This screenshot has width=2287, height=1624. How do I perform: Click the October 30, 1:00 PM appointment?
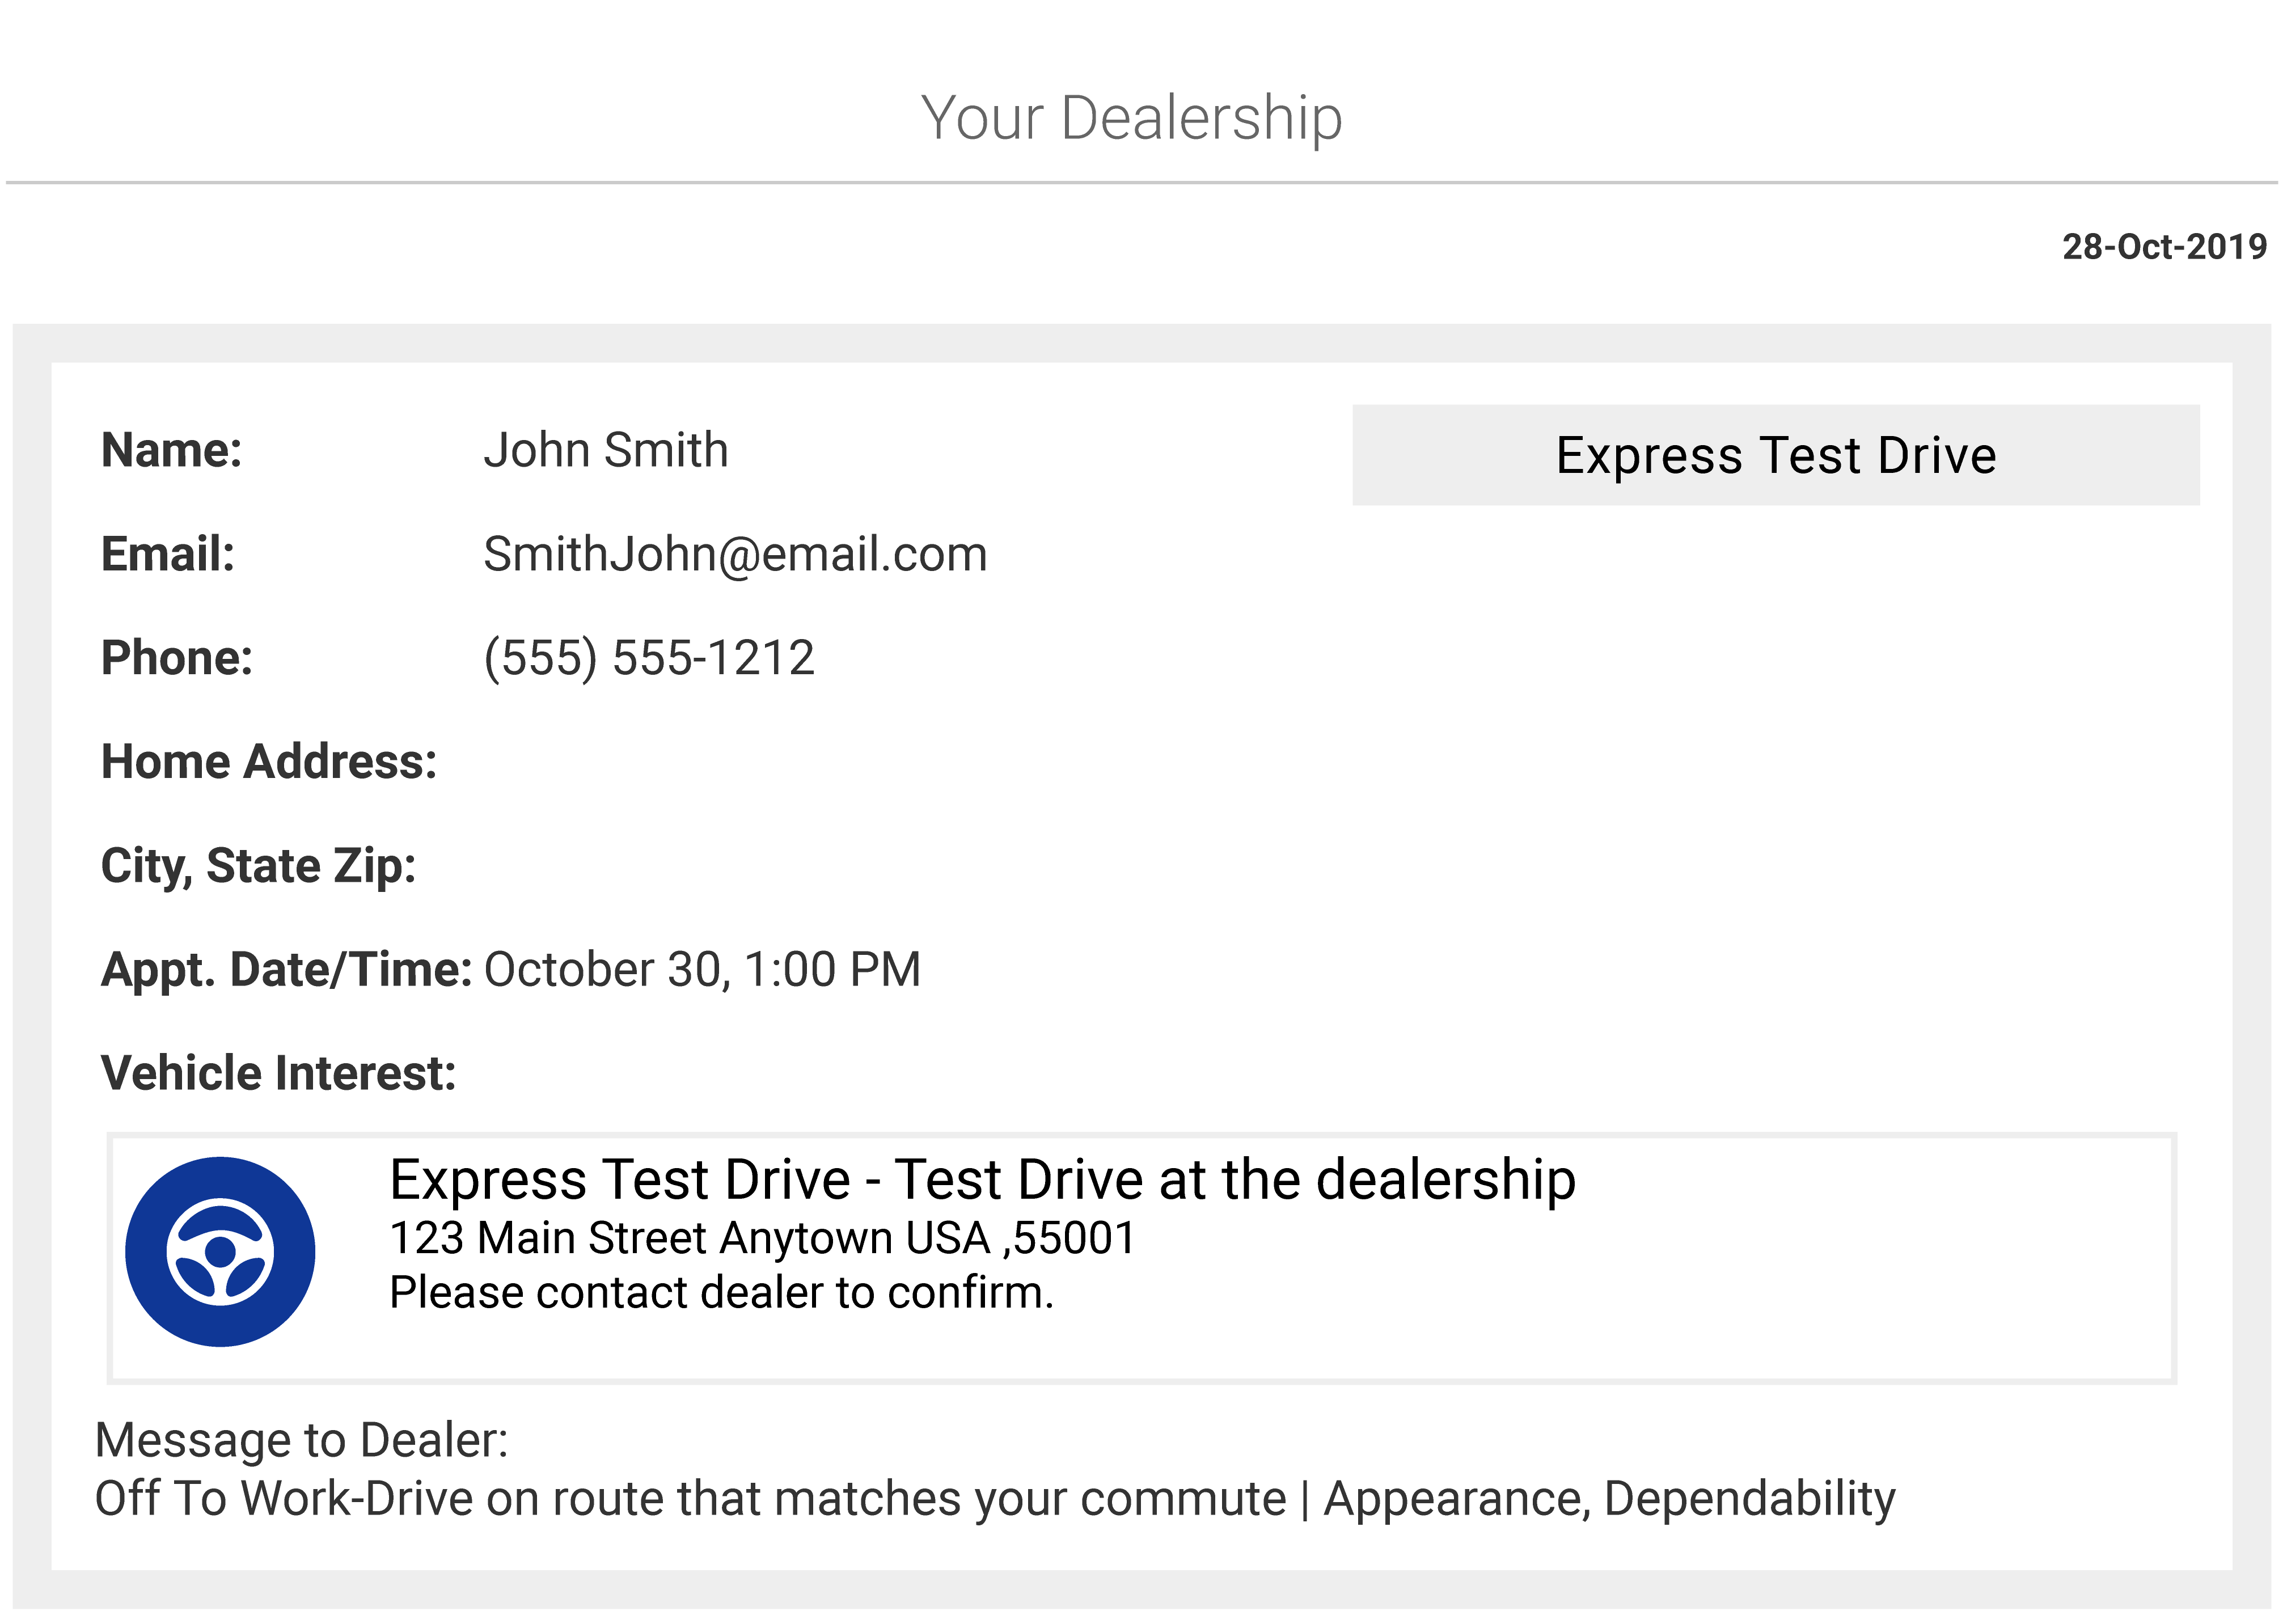[702, 970]
